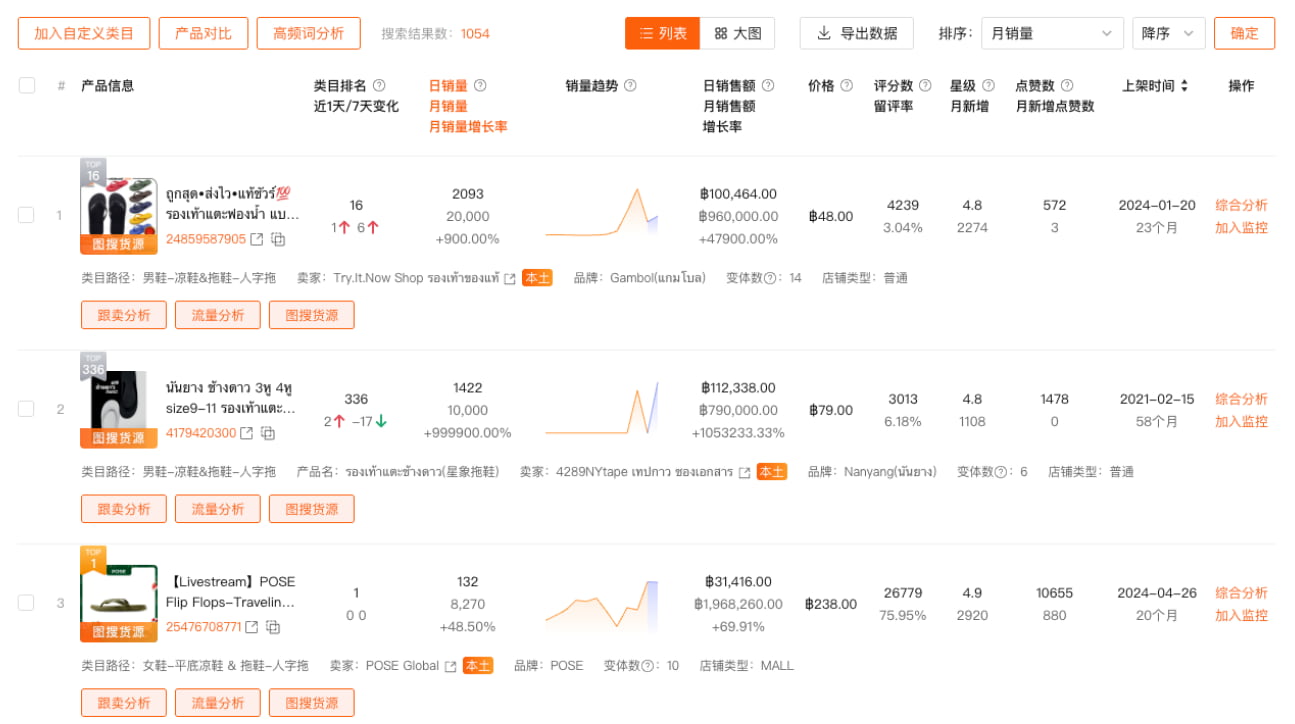Switch to the 大图 view tab
This screenshot has width=1295, height=724.
pos(740,33)
